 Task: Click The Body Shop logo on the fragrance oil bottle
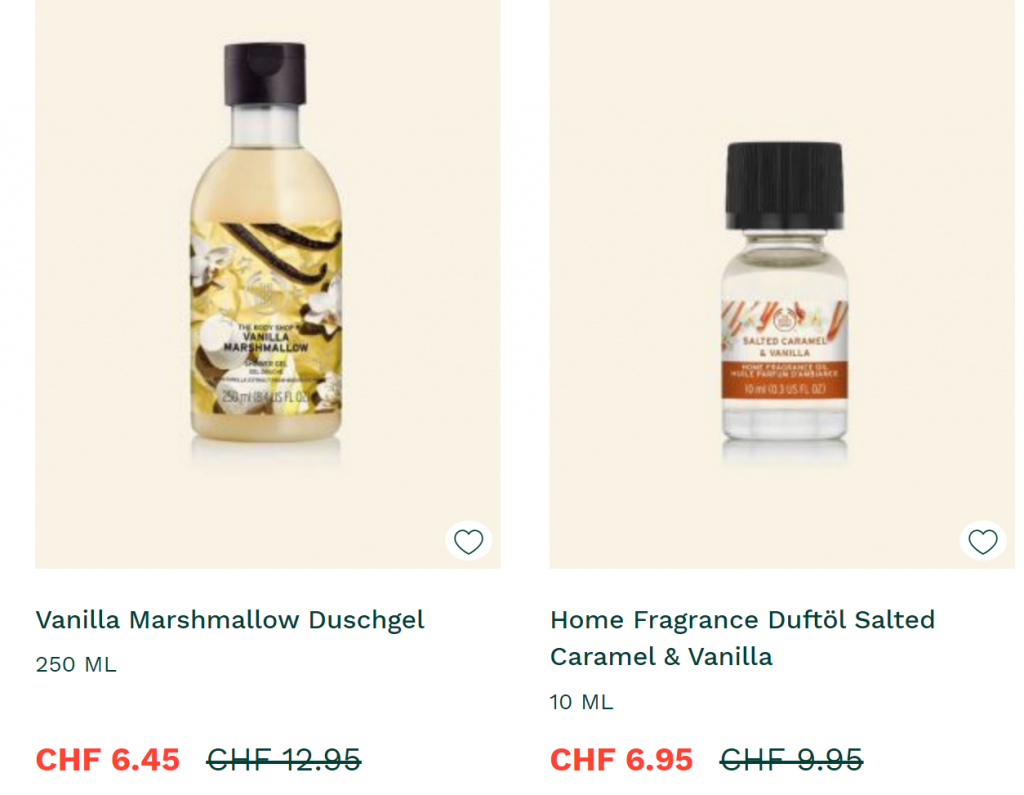coord(782,320)
